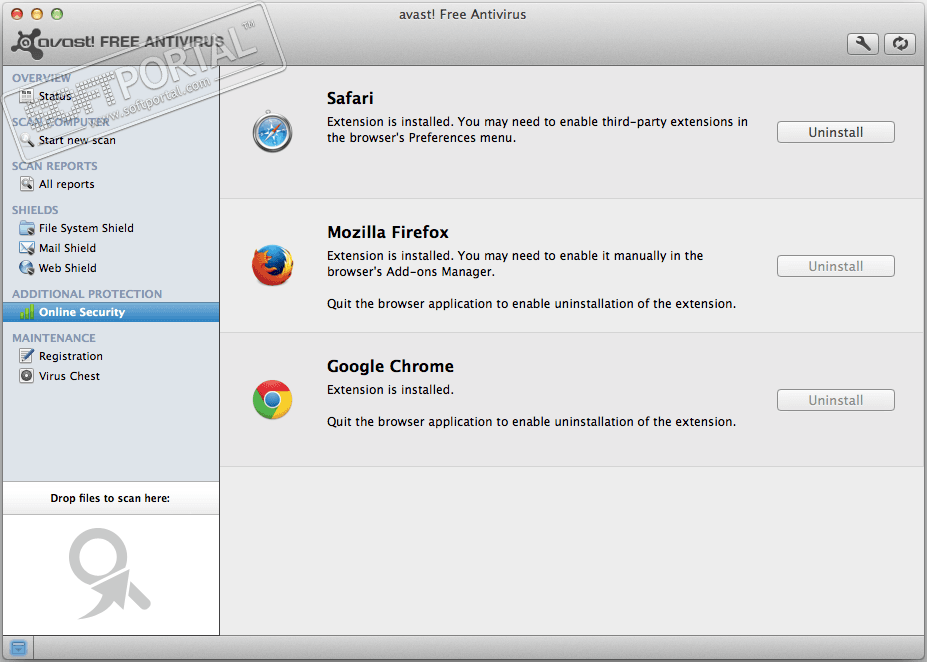Open the wrench settings icon
This screenshot has width=927, height=662.
click(x=863, y=43)
